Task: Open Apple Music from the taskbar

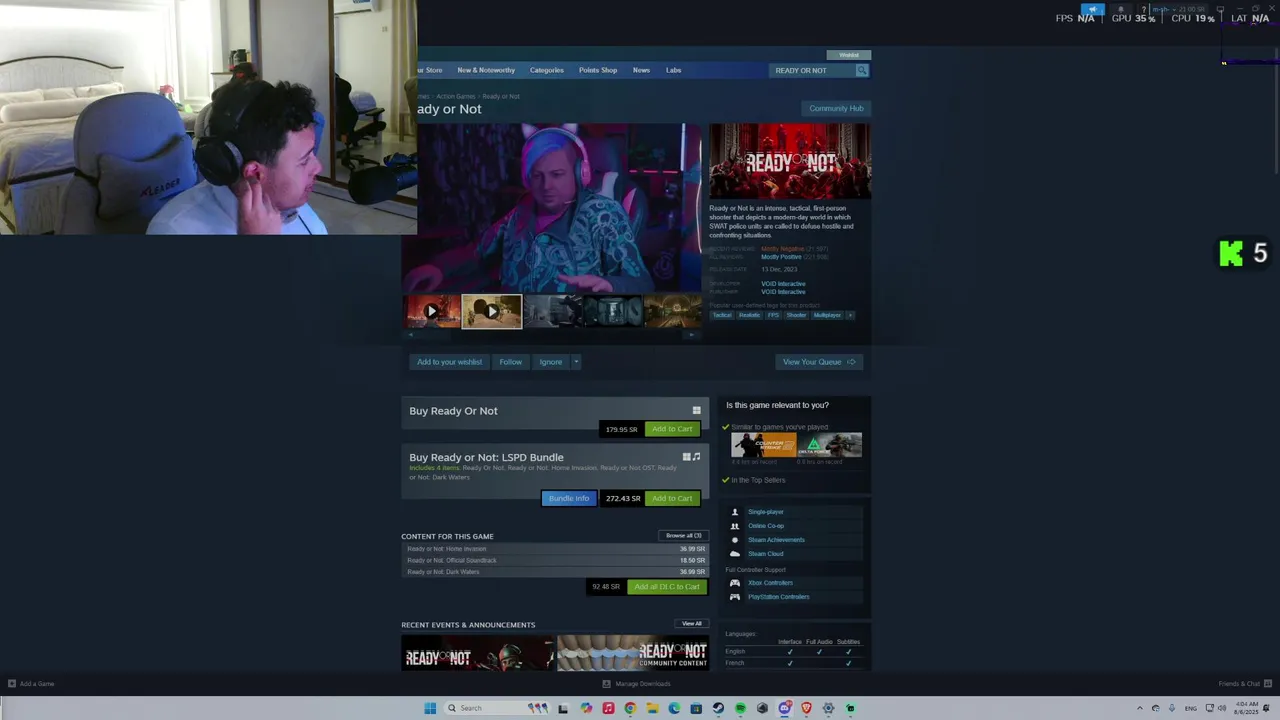Action: (x=608, y=708)
